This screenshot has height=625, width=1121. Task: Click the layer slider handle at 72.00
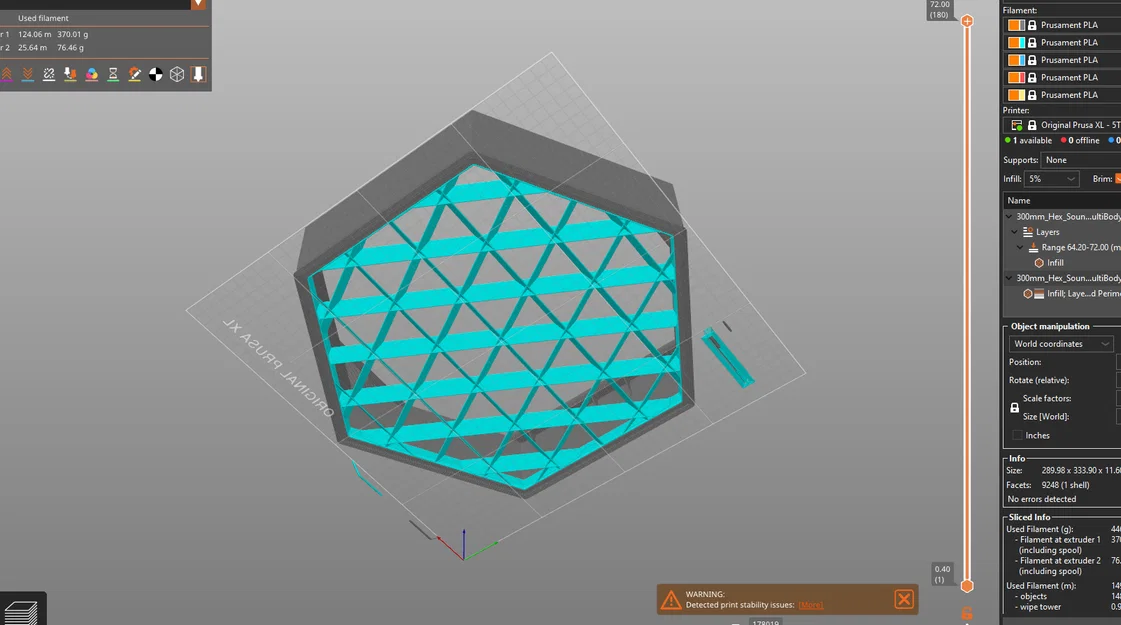966,20
